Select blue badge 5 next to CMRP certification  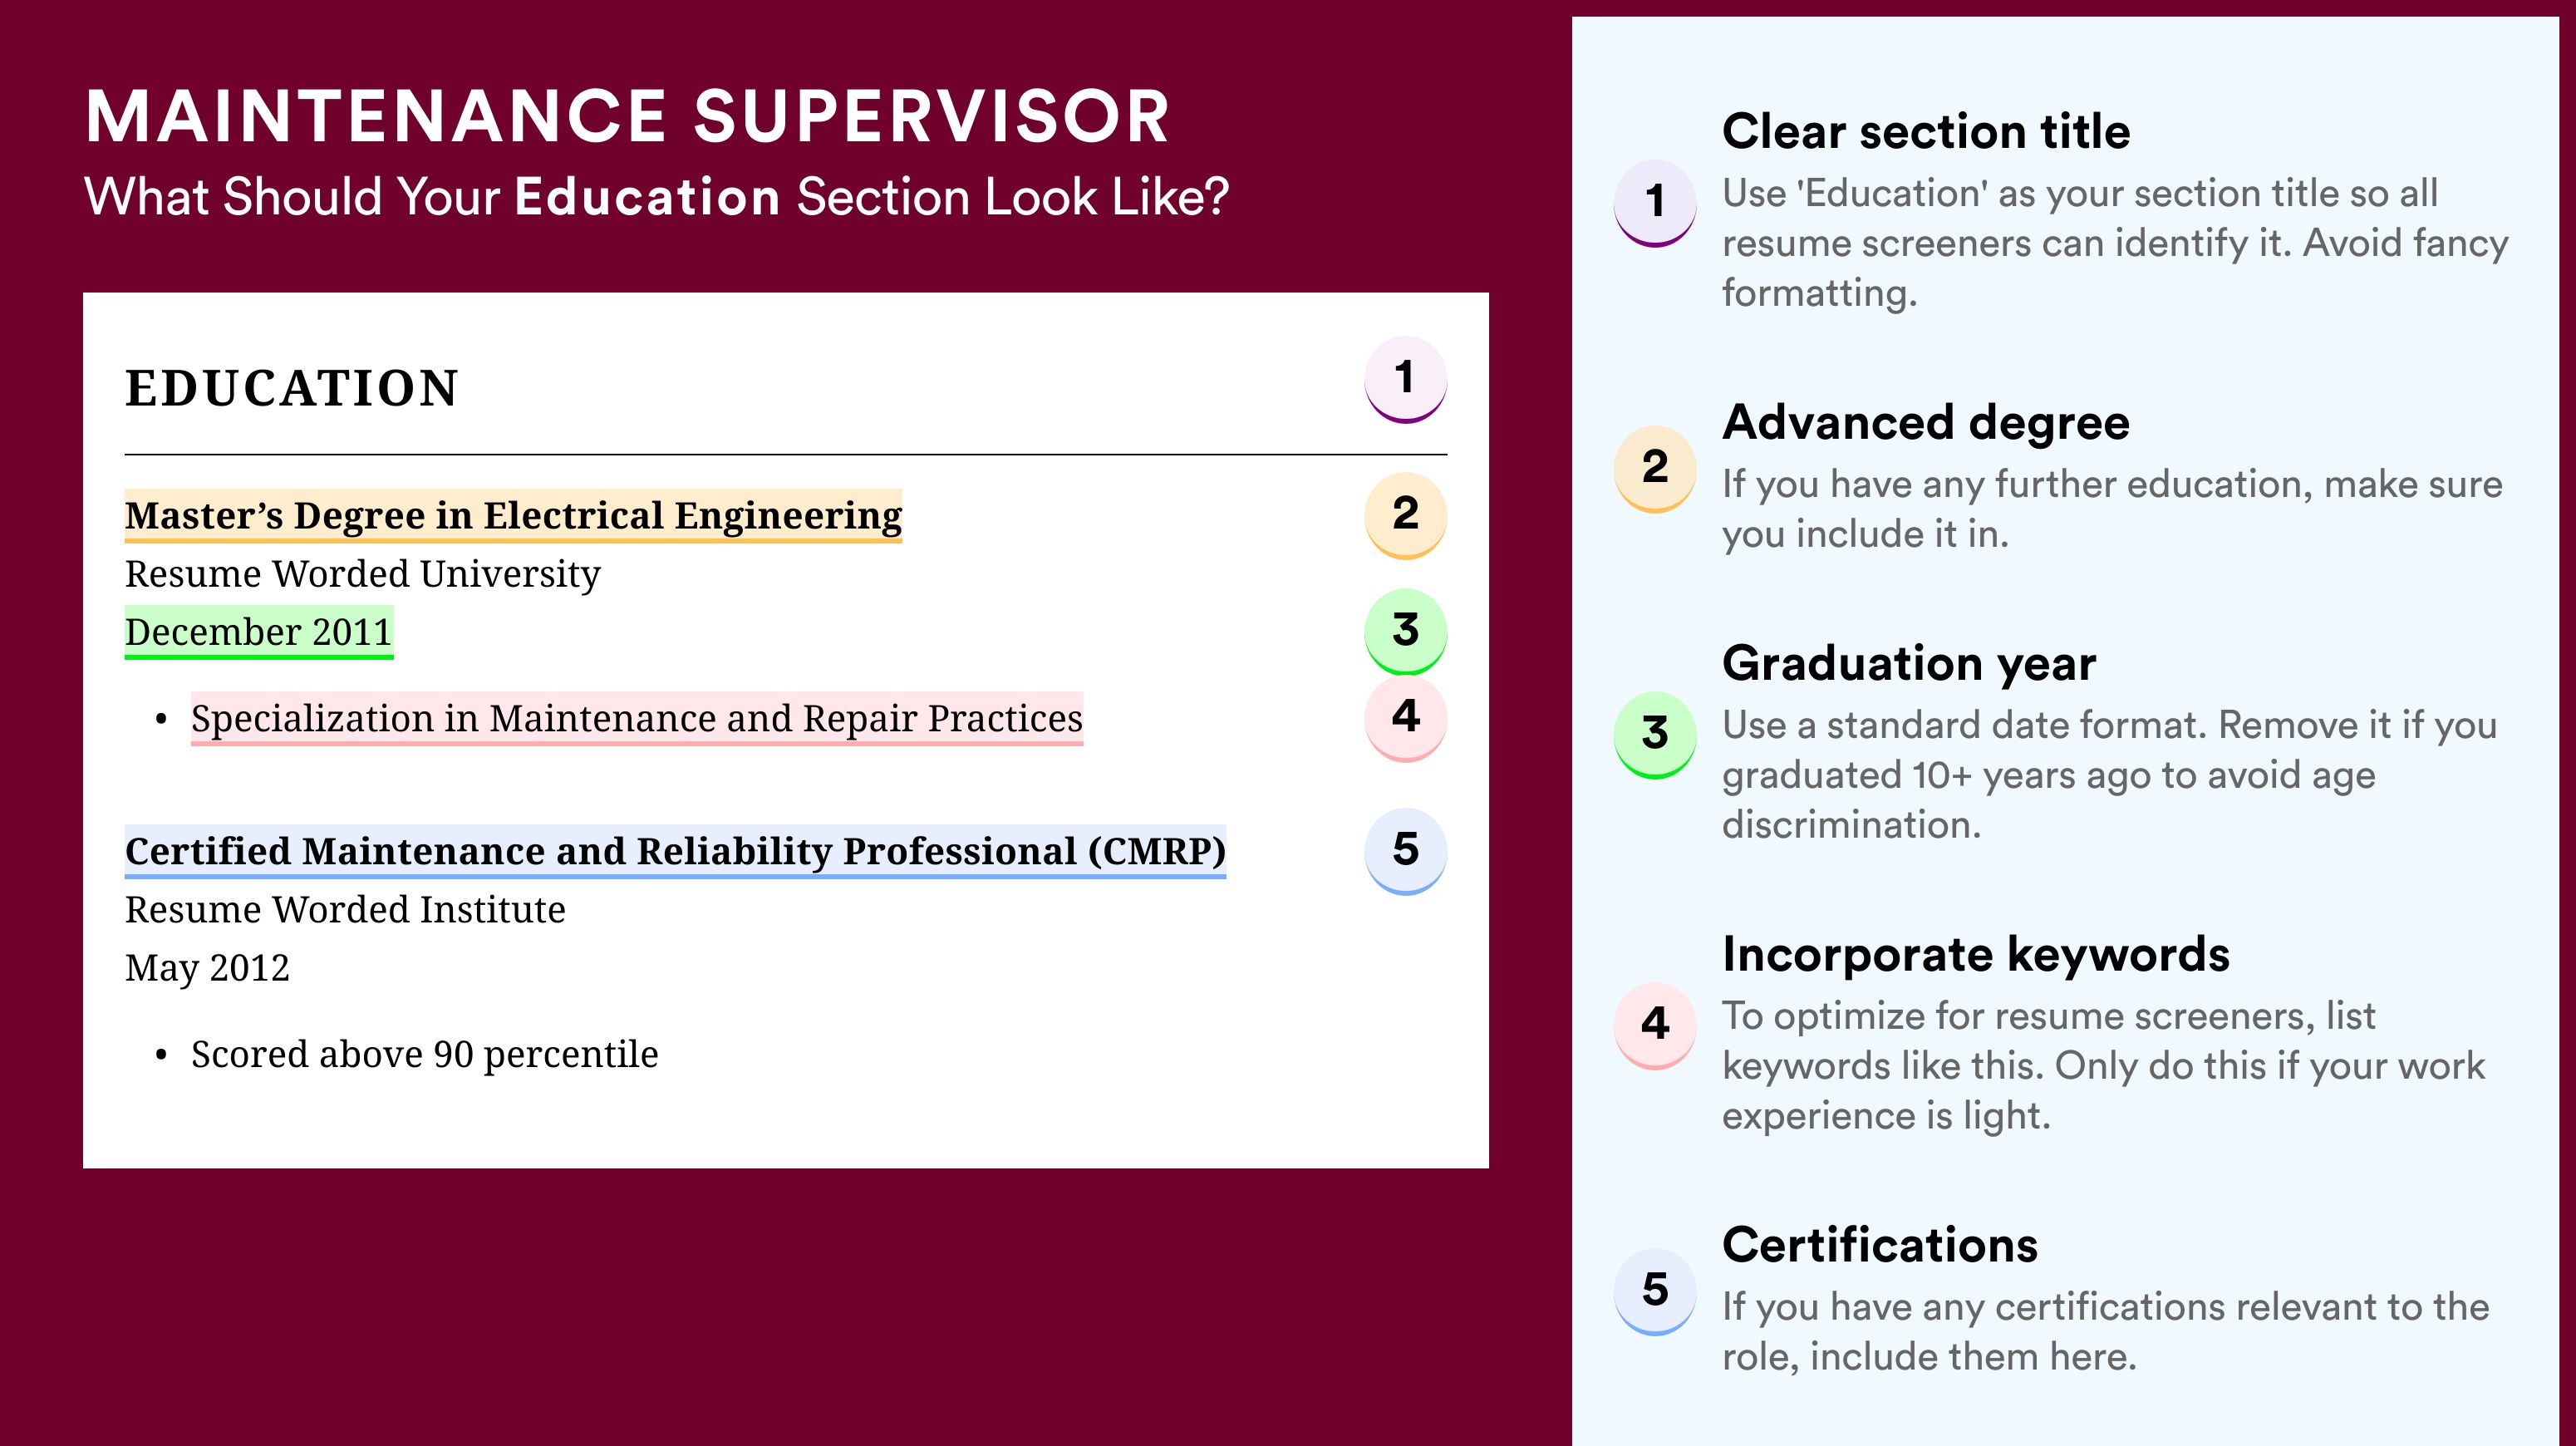click(1405, 851)
